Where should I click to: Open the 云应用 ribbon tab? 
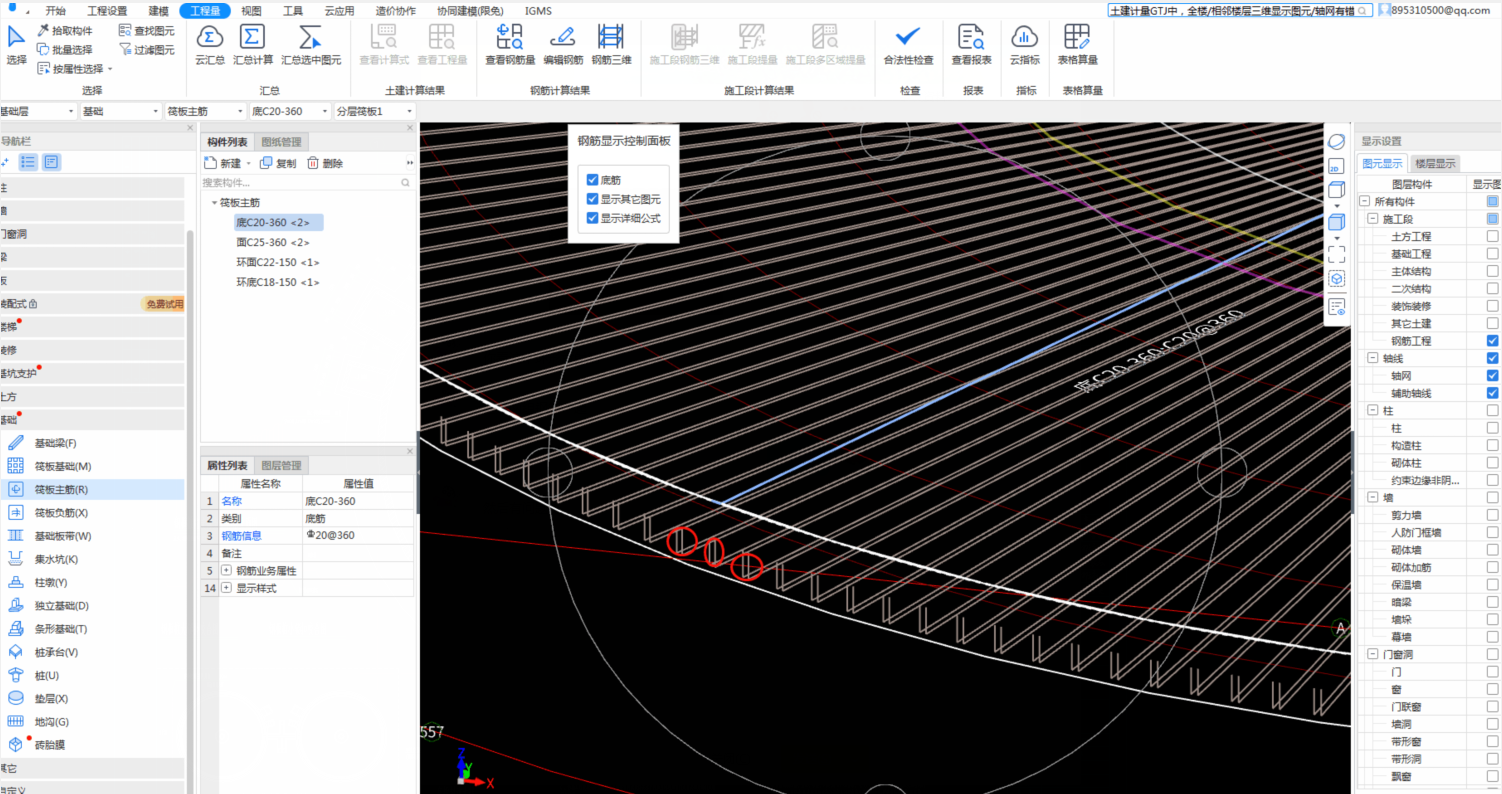(340, 11)
